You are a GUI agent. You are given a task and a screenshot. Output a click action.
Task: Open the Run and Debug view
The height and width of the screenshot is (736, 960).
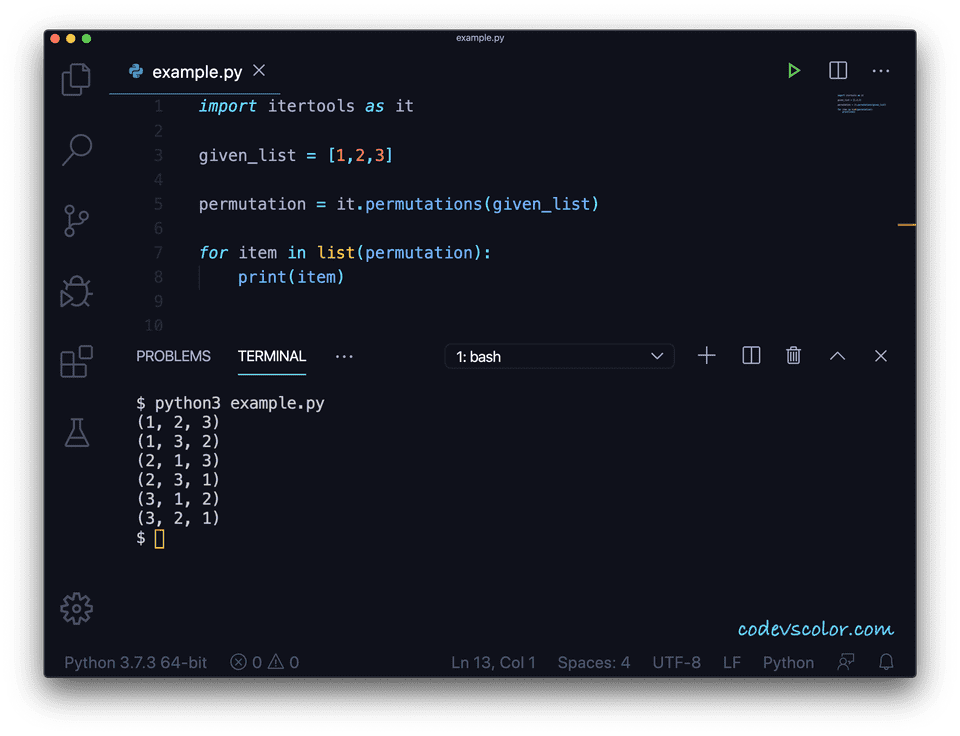76,291
